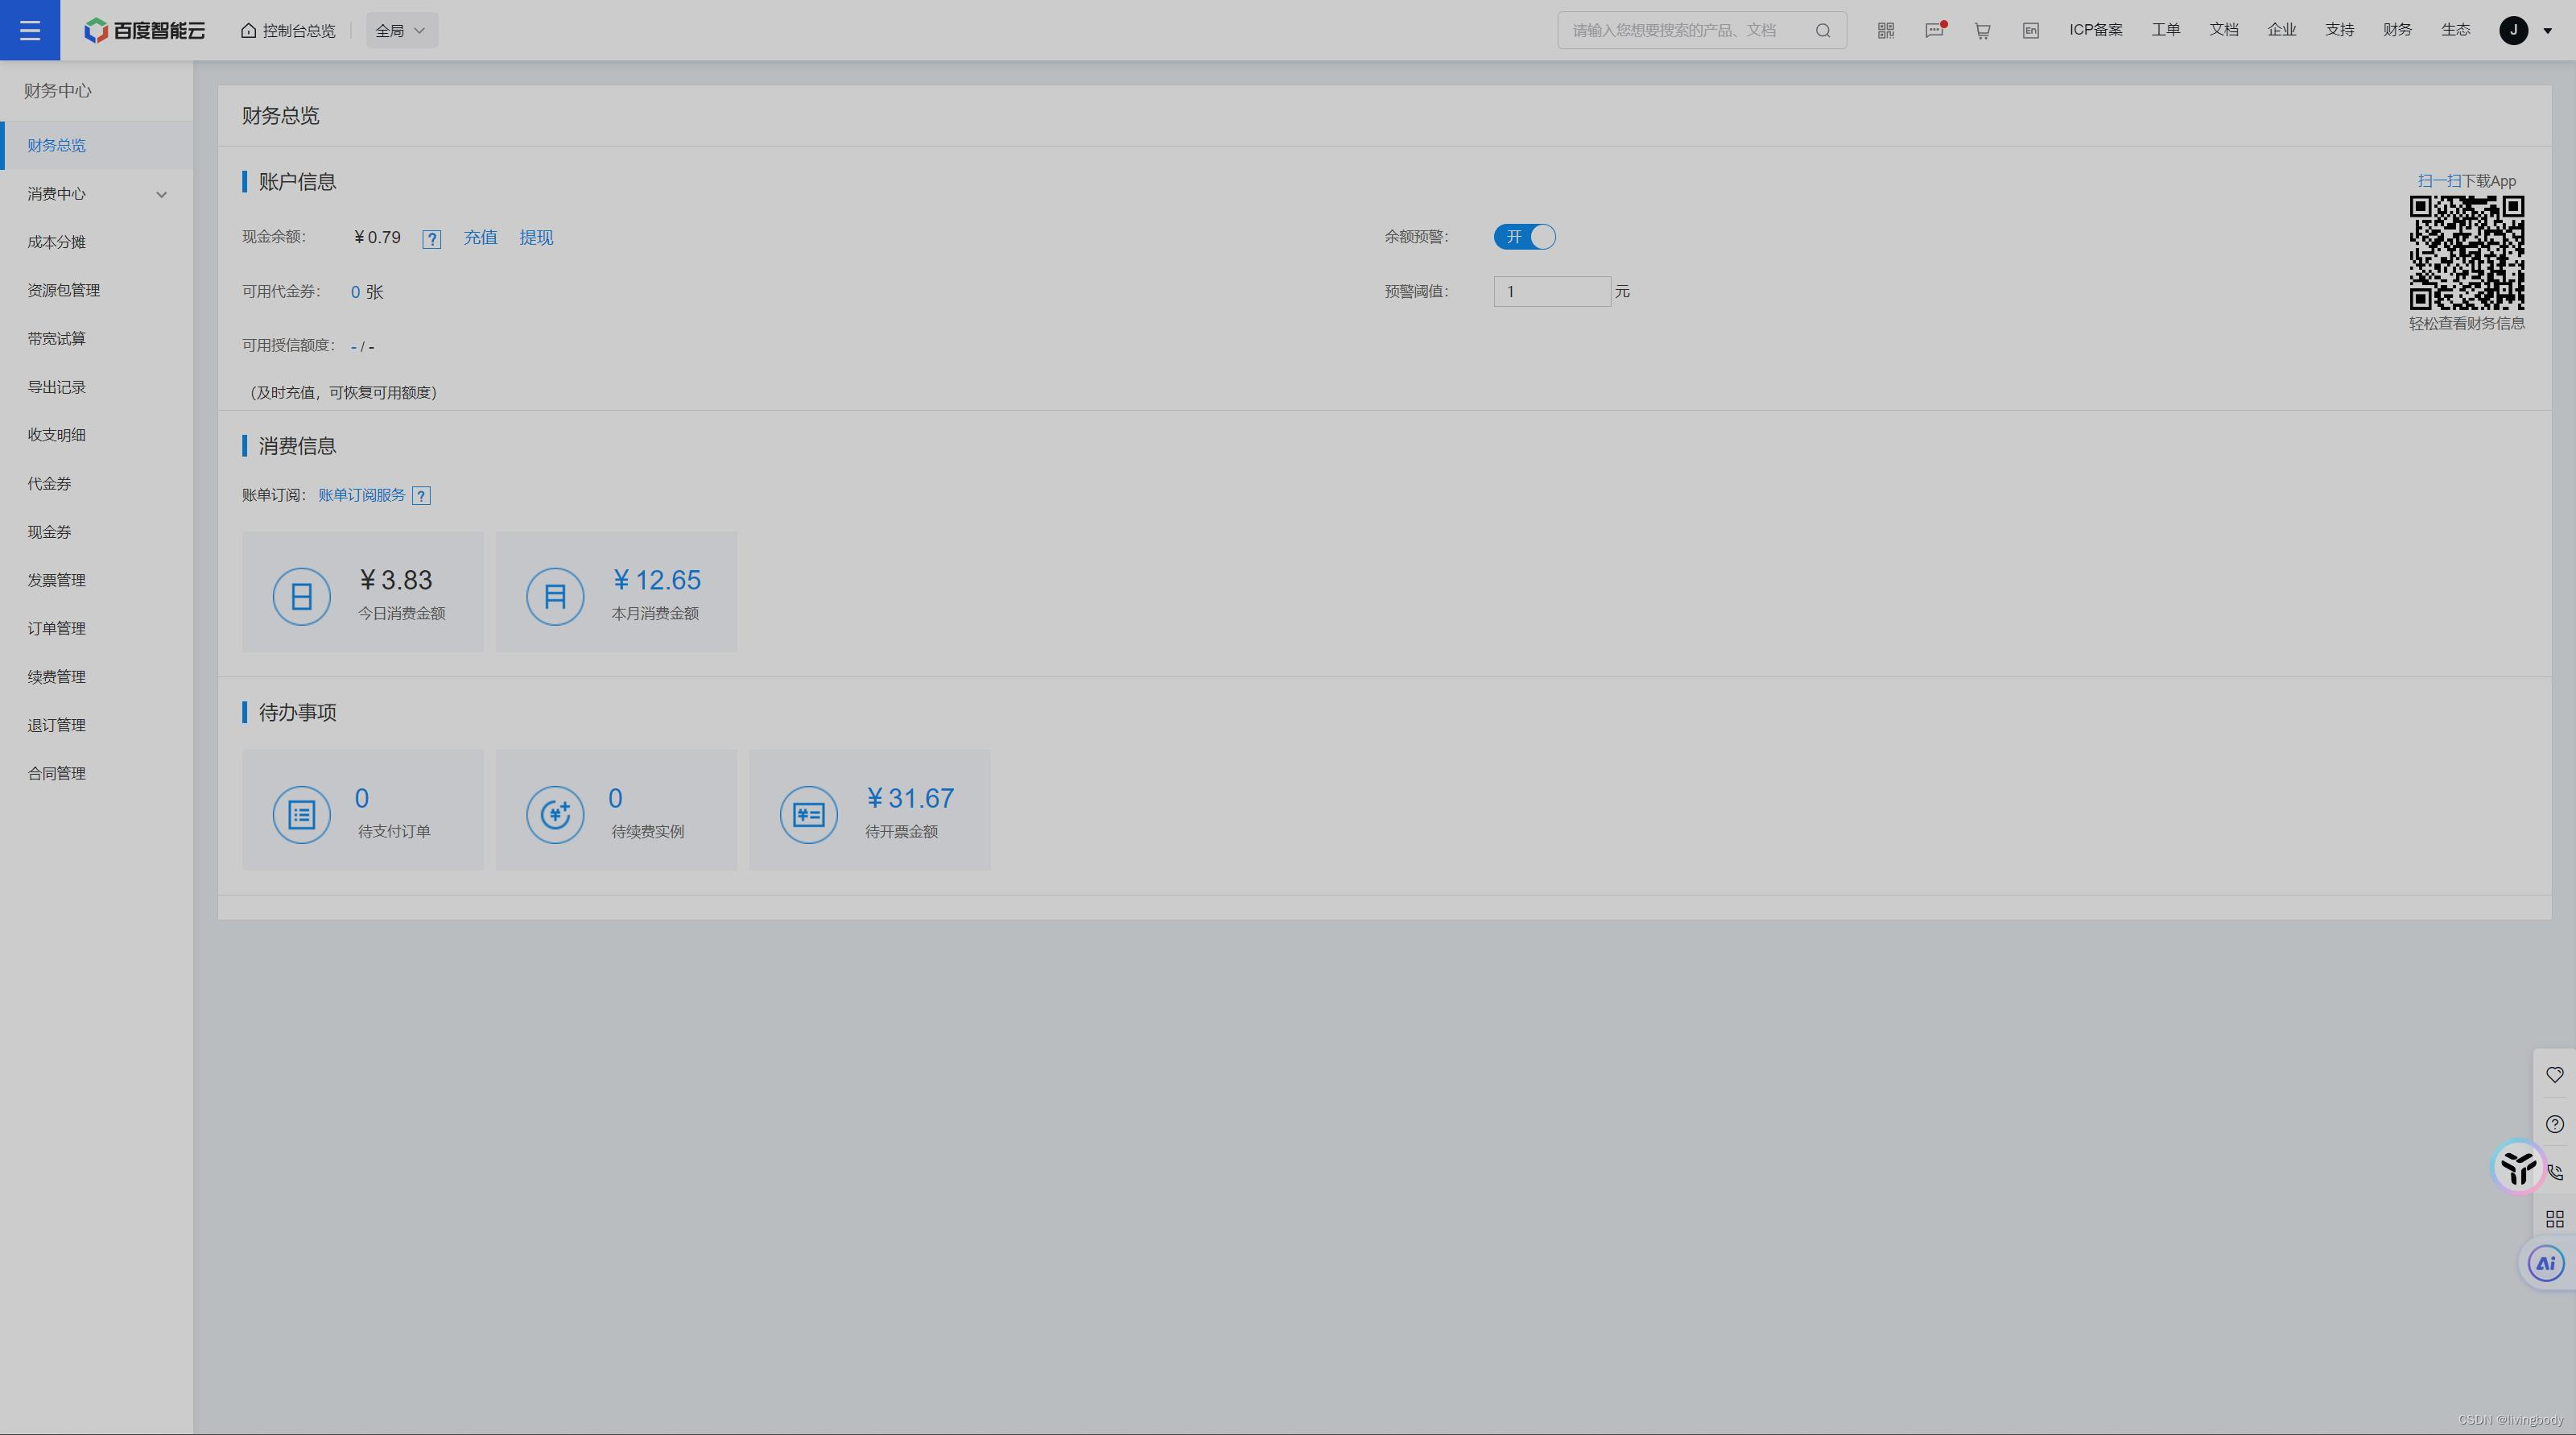Click the 账单订阅服务 link

362,495
